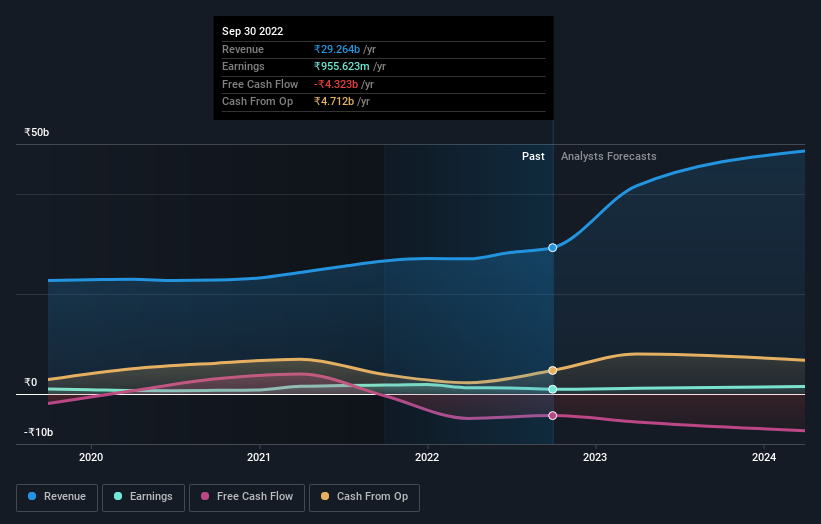Screen dimensions: 821x524
Task: Toggle the Earnings legend button
Action: (x=143, y=497)
